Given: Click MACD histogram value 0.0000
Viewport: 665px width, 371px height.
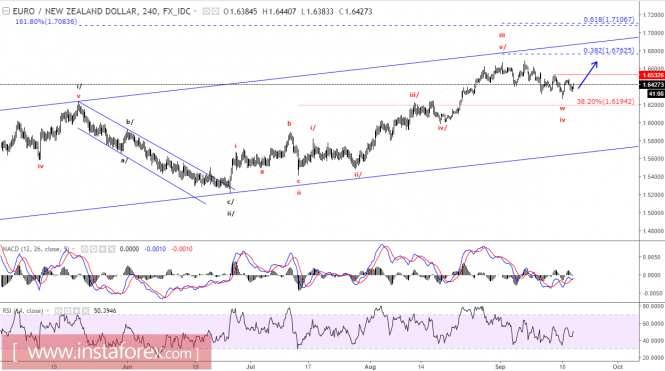Looking at the screenshot, I should point(129,249).
